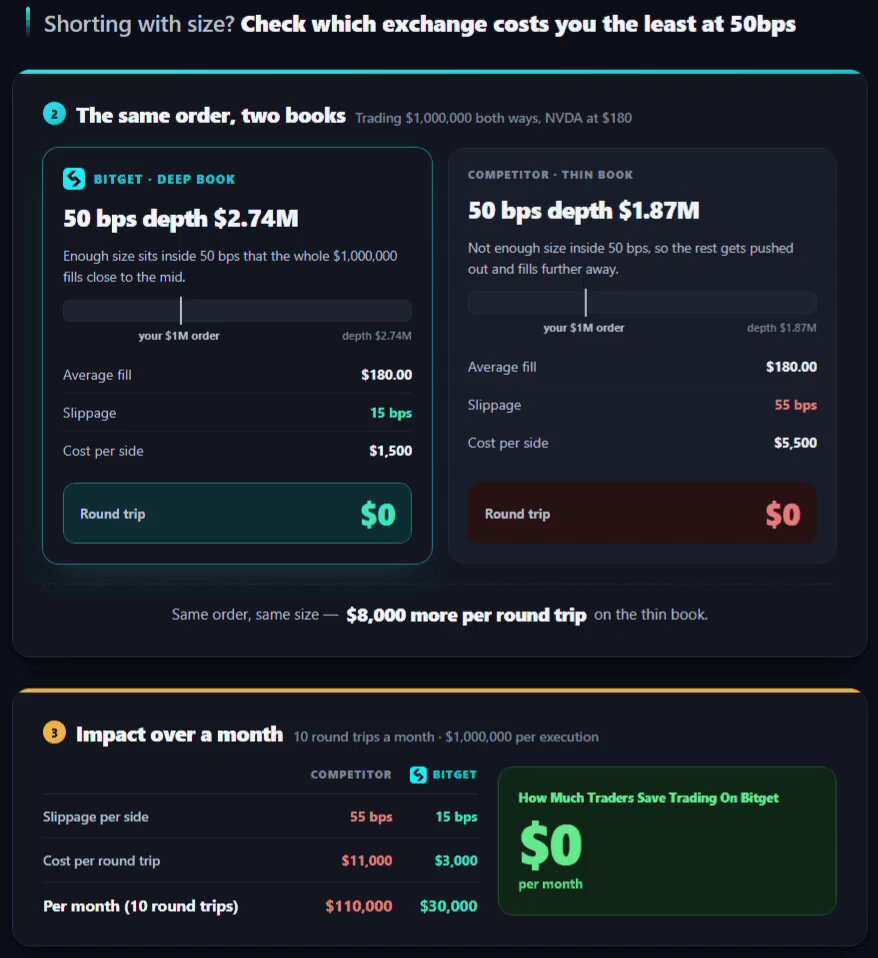Click the Bitget logo in the comparison table header

point(419,775)
